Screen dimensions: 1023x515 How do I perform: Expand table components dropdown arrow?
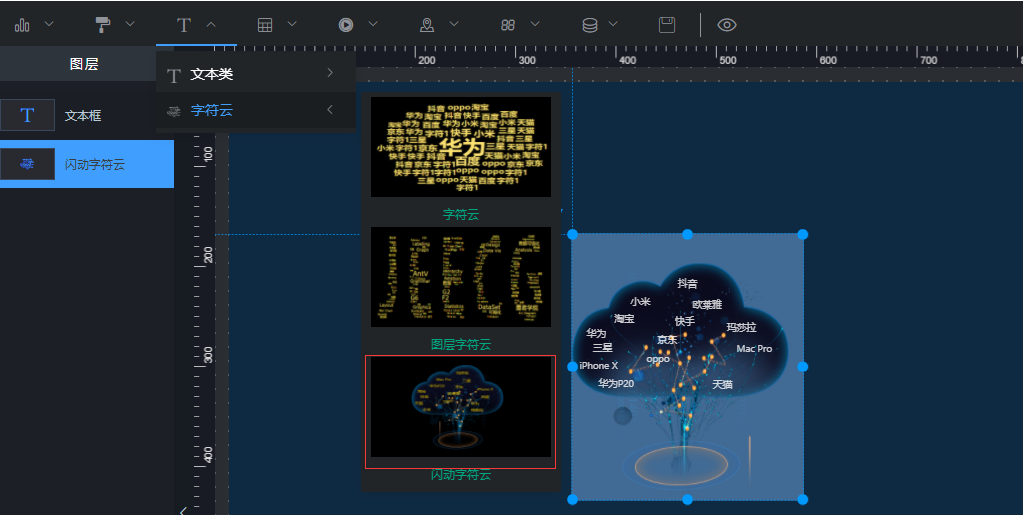pyautogui.click(x=292, y=24)
